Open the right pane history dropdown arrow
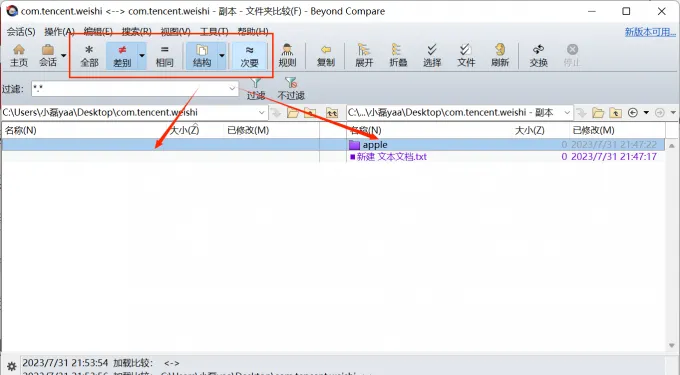The height and width of the screenshot is (375, 680). pos(646,113)
